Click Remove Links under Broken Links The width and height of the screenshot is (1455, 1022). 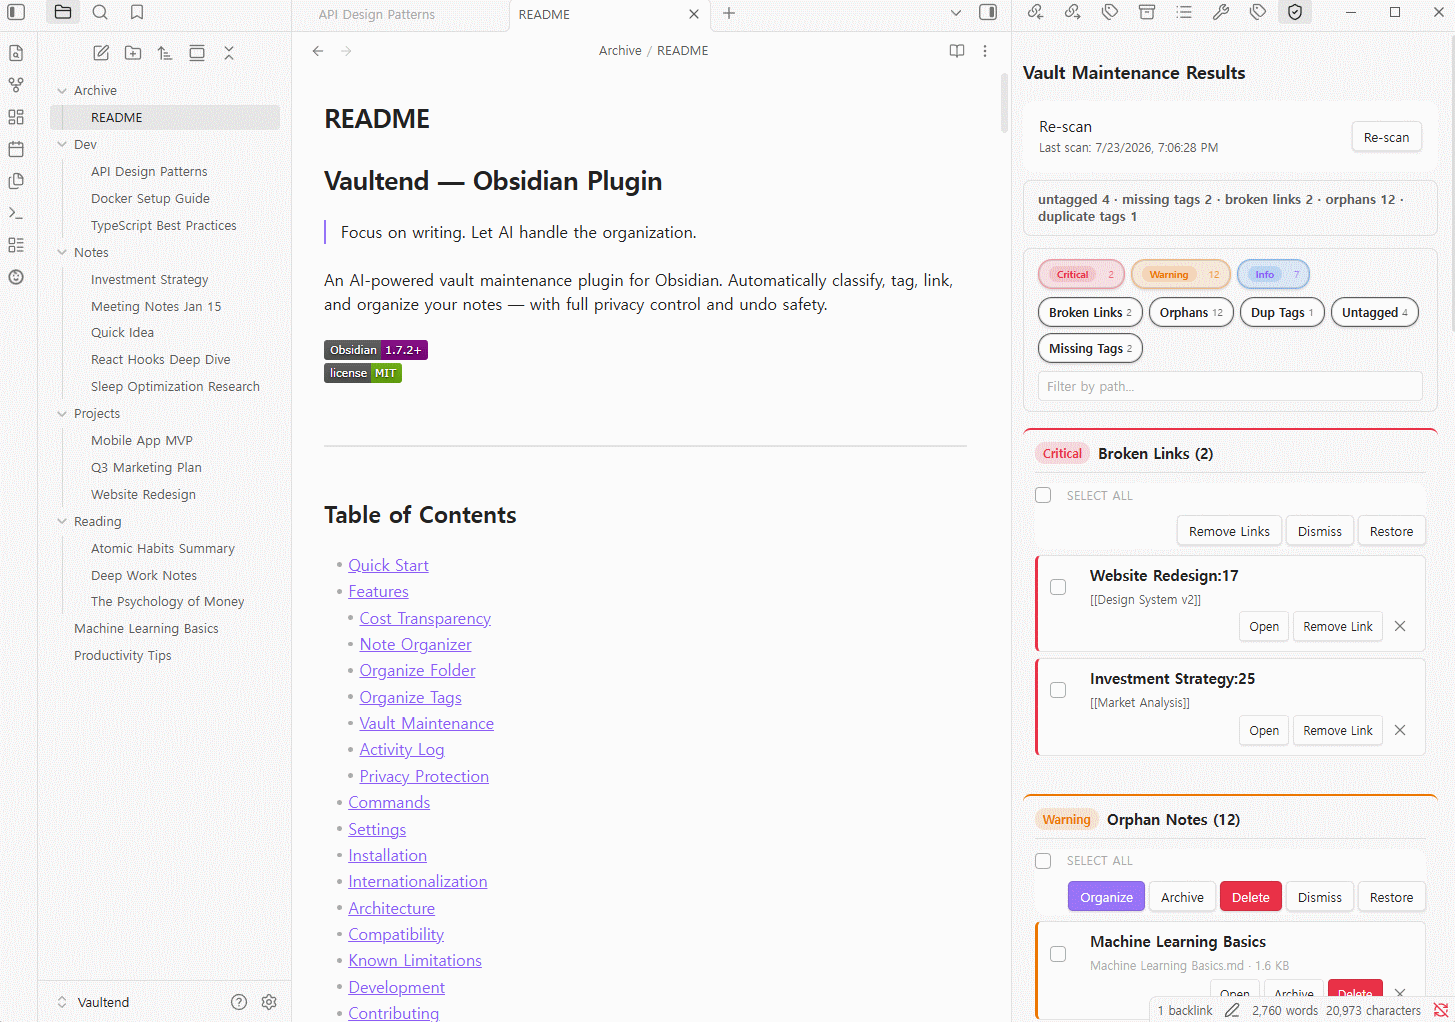click(x=1229, y=531)
